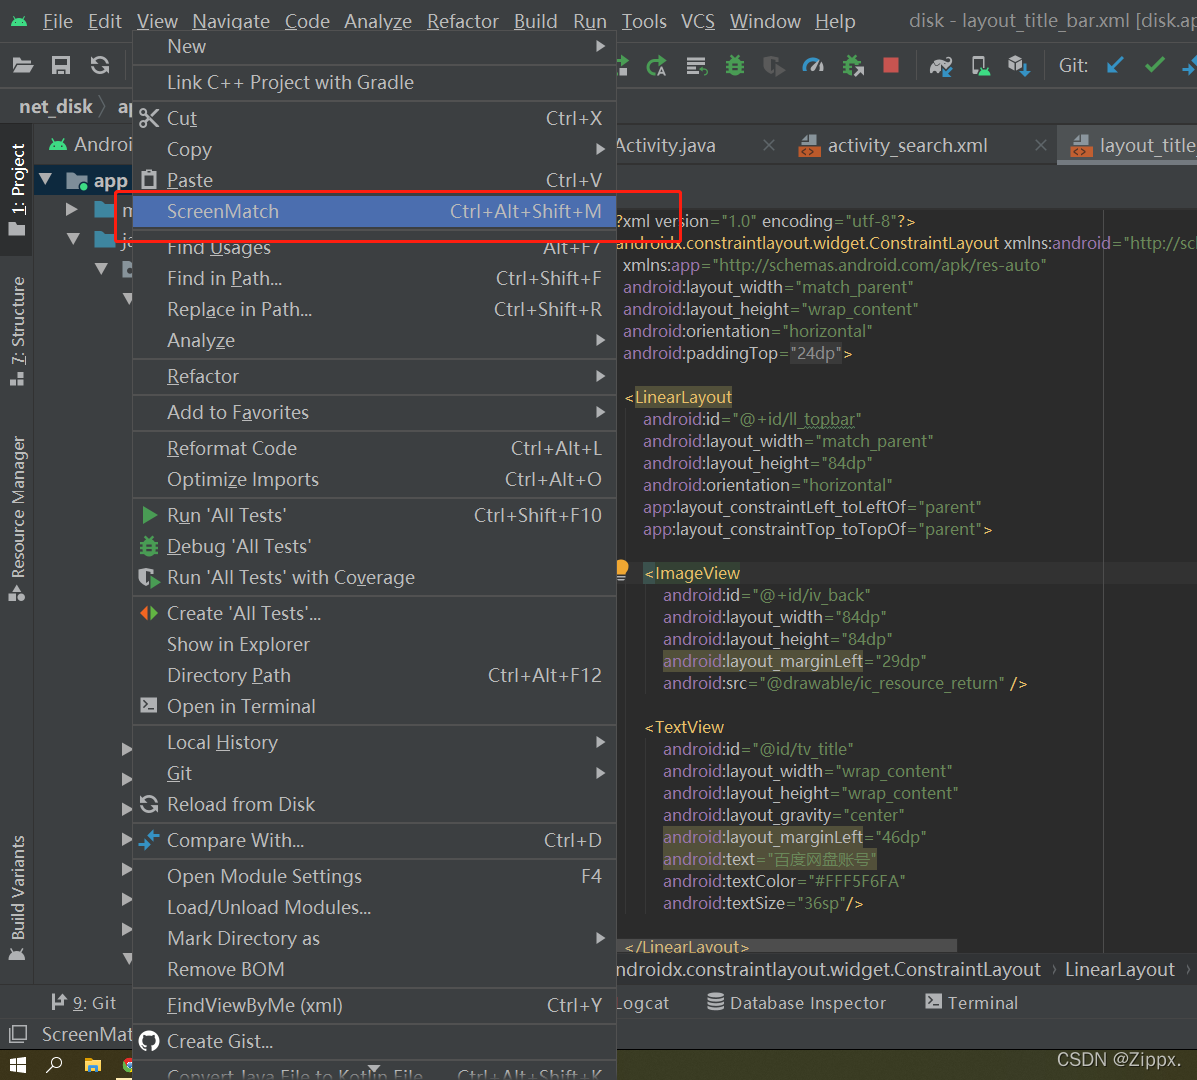Click the green Debug bug icon

735,66
